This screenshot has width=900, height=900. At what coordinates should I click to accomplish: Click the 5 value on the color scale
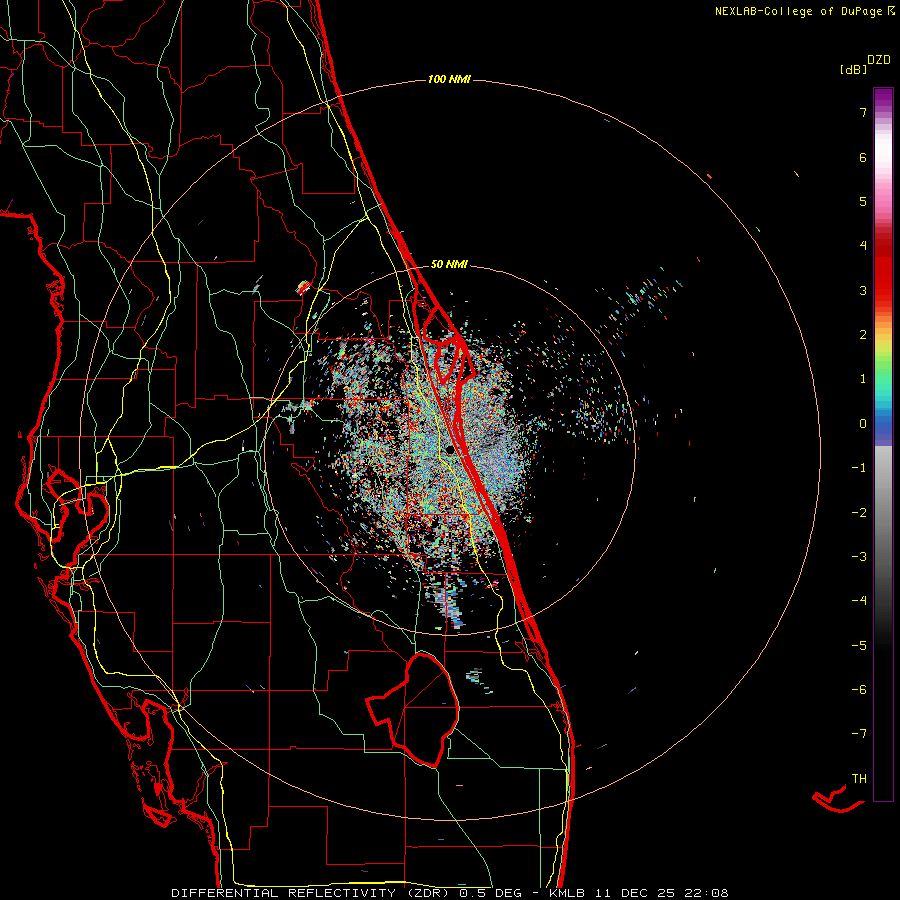(863, 201)
